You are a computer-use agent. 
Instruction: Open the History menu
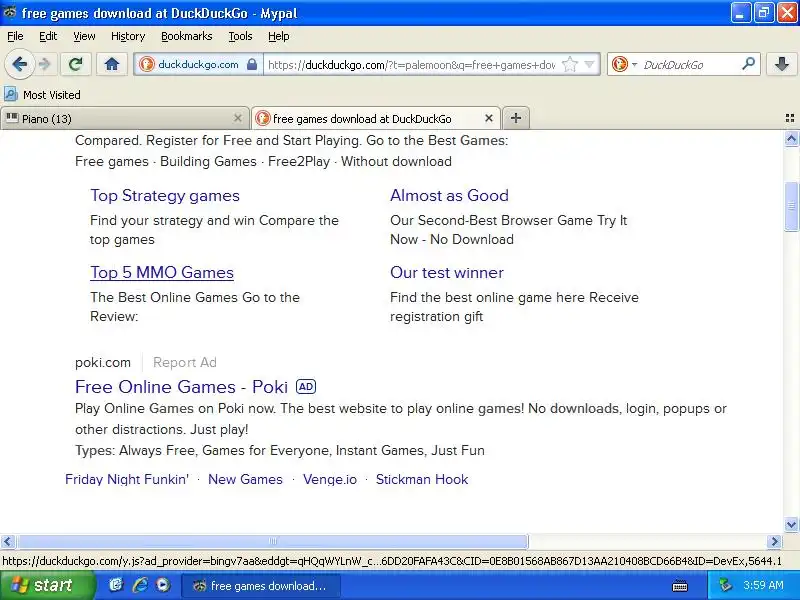[x=128, y=36]
